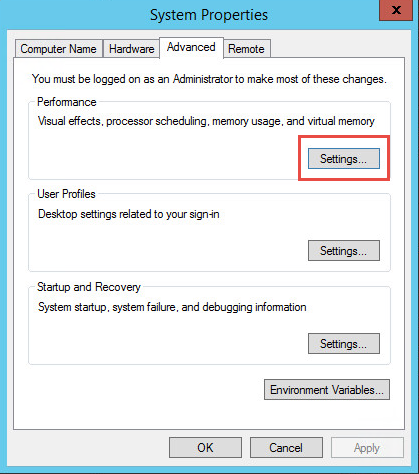Open User Profiles Settings button
The height and width of the screenshot is (474, 419).
344,251
